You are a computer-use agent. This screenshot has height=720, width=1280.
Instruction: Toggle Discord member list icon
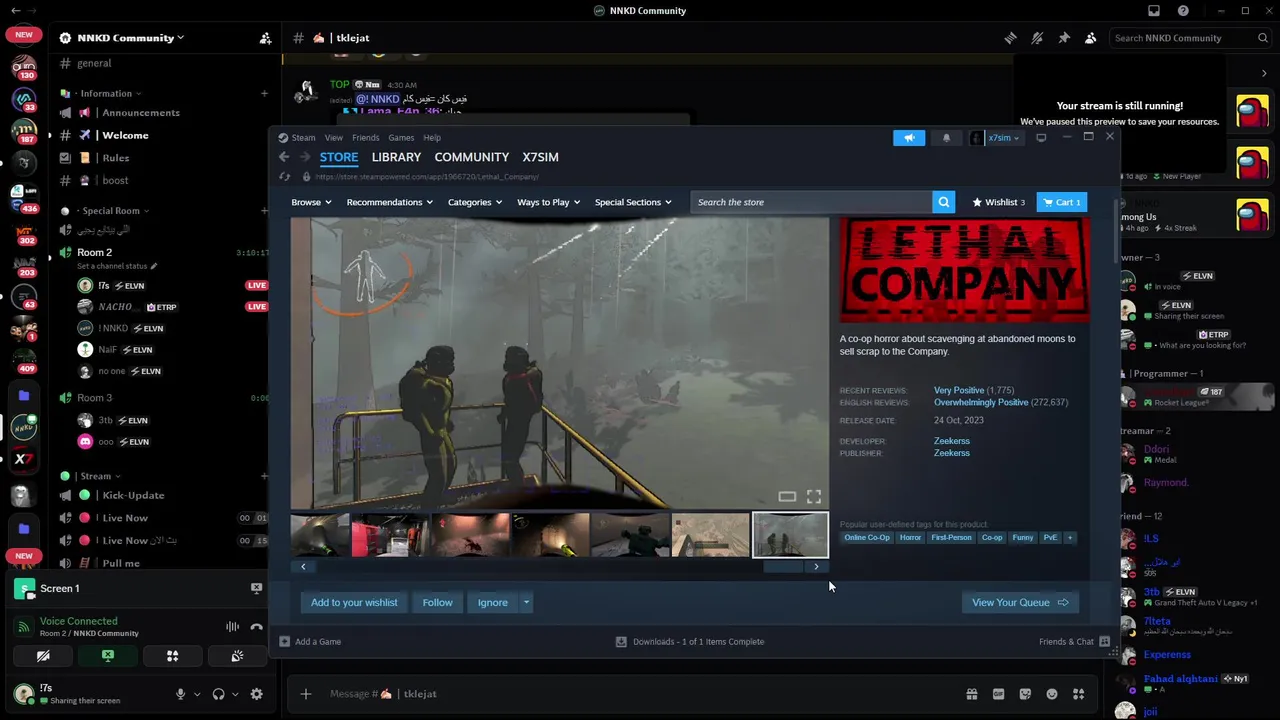click(1090, 38)
